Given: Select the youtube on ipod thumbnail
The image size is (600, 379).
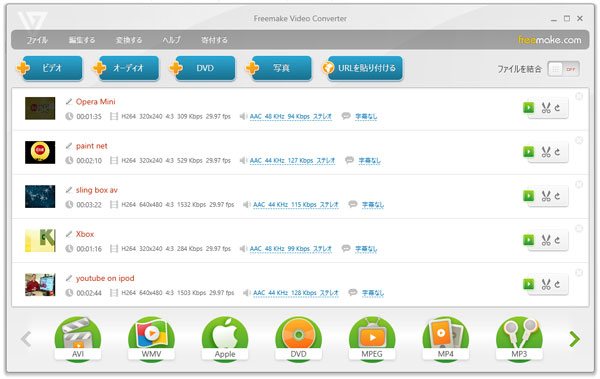Looking at the screenshot, I should pyautogui.click(x=40, y=284).
